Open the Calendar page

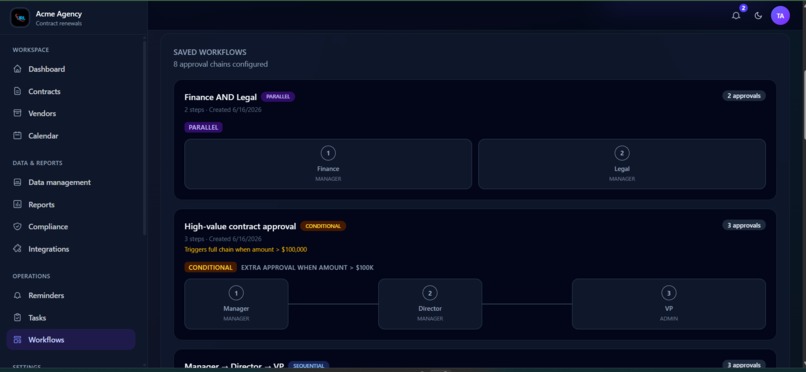[x=71, y=136]
